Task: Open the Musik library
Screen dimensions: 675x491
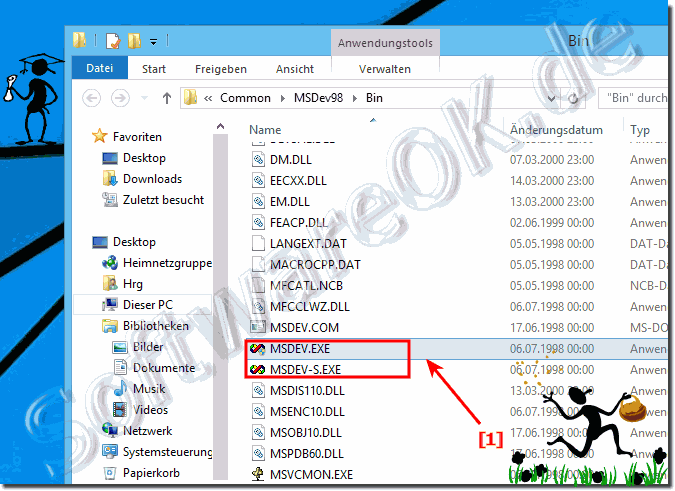Action: click(139, 389)
